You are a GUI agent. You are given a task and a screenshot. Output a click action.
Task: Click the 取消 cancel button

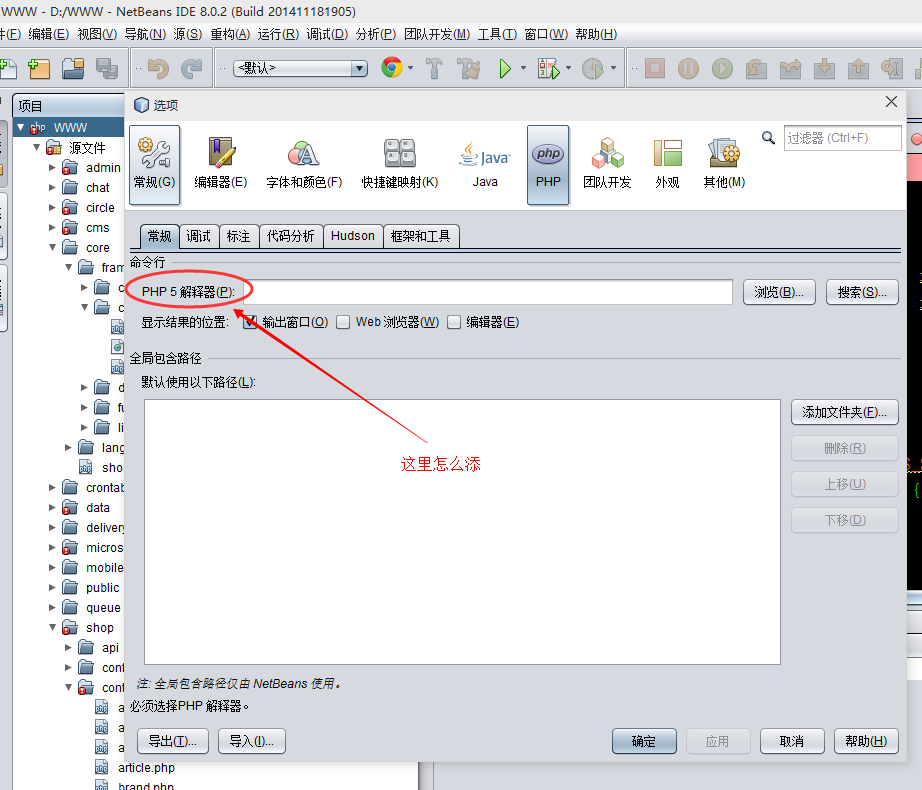[792, 741]
